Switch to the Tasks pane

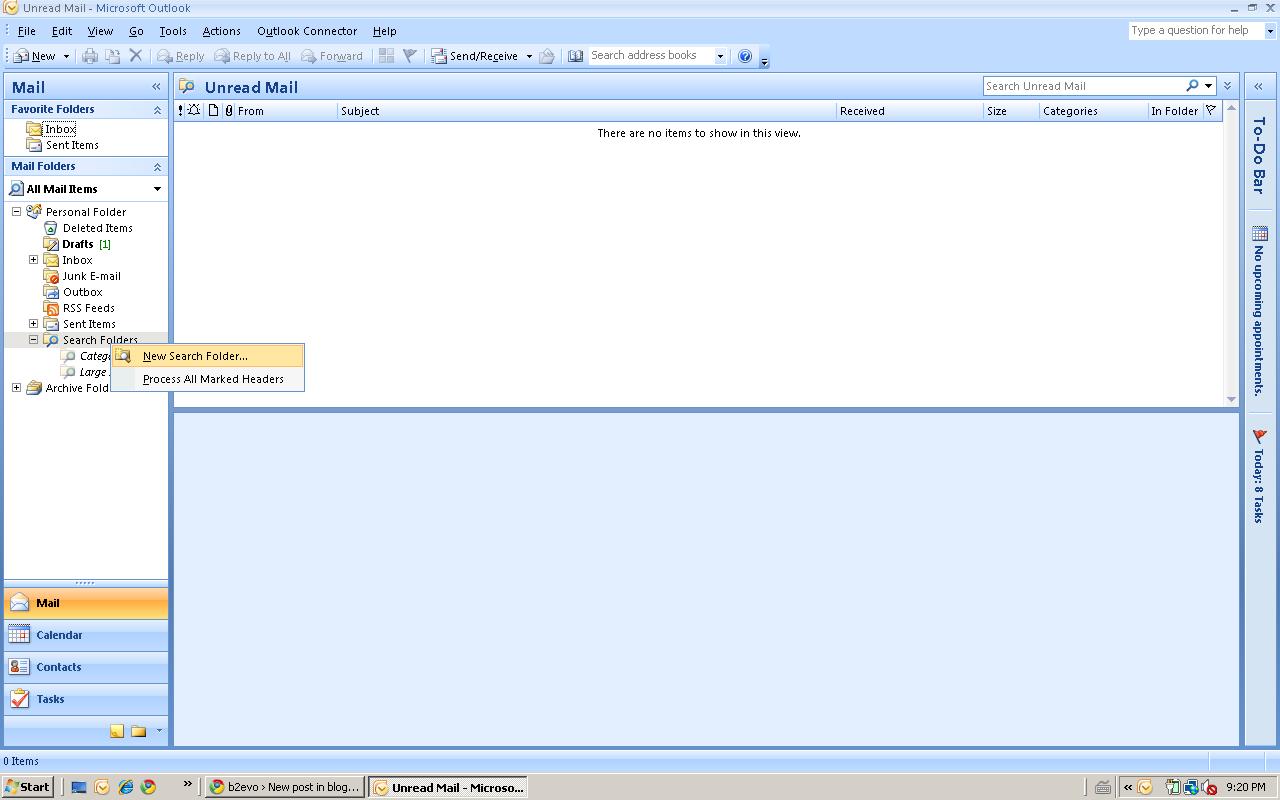tap(86, 699)
